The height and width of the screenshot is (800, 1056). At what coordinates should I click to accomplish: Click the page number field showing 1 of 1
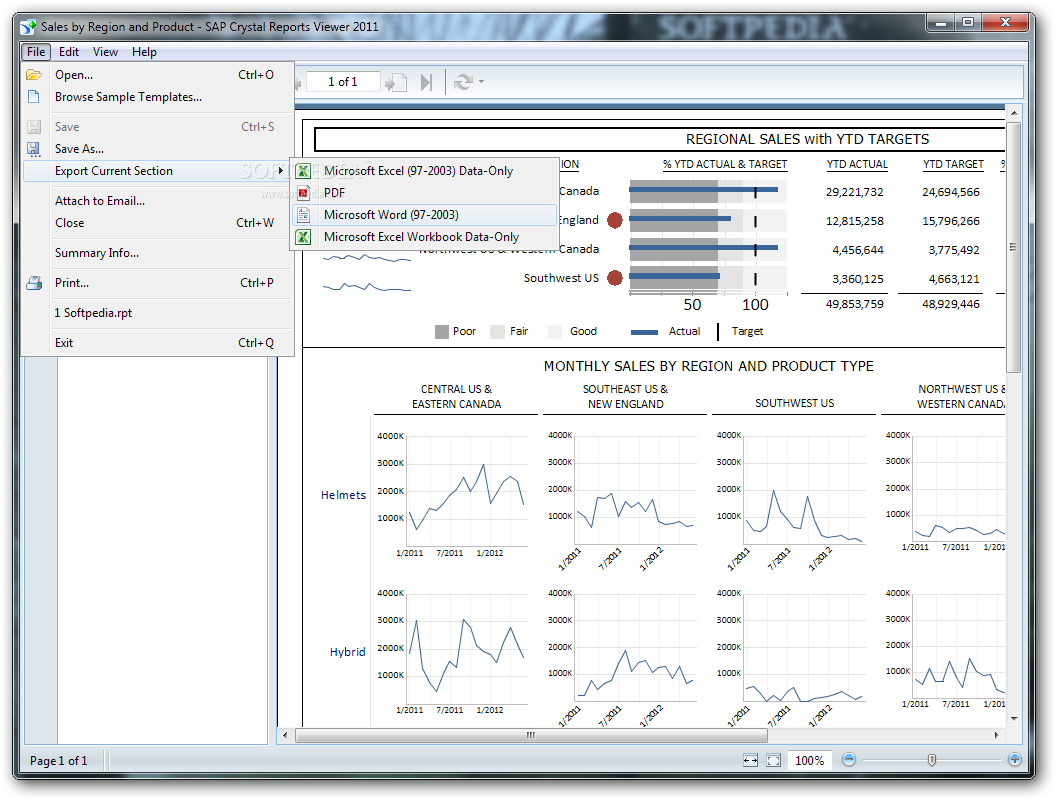(x=343, y=81)
